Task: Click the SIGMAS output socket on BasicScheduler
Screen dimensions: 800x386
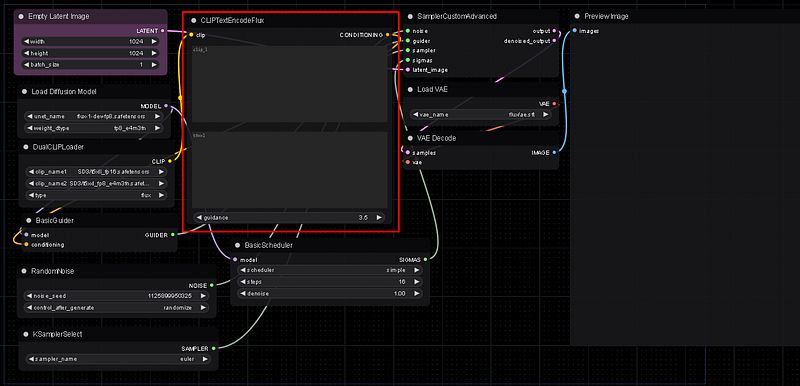Action: coord(425,259)
